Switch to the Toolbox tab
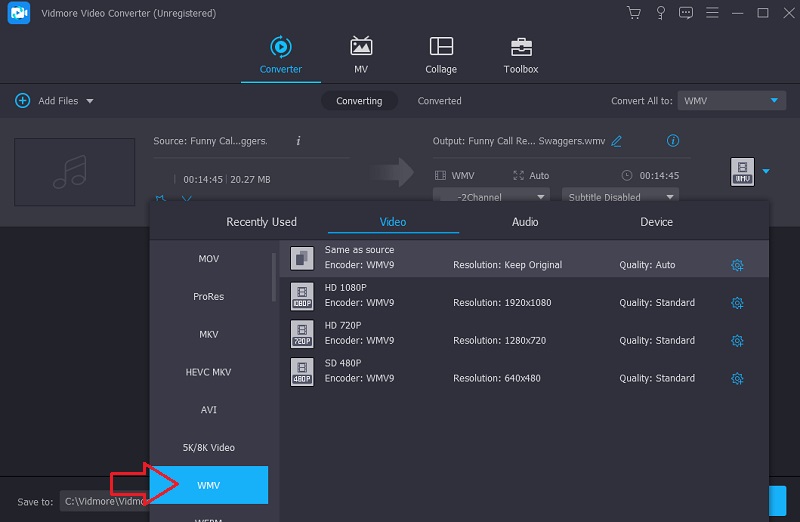The image size is (800, 522). pos(520,56)
